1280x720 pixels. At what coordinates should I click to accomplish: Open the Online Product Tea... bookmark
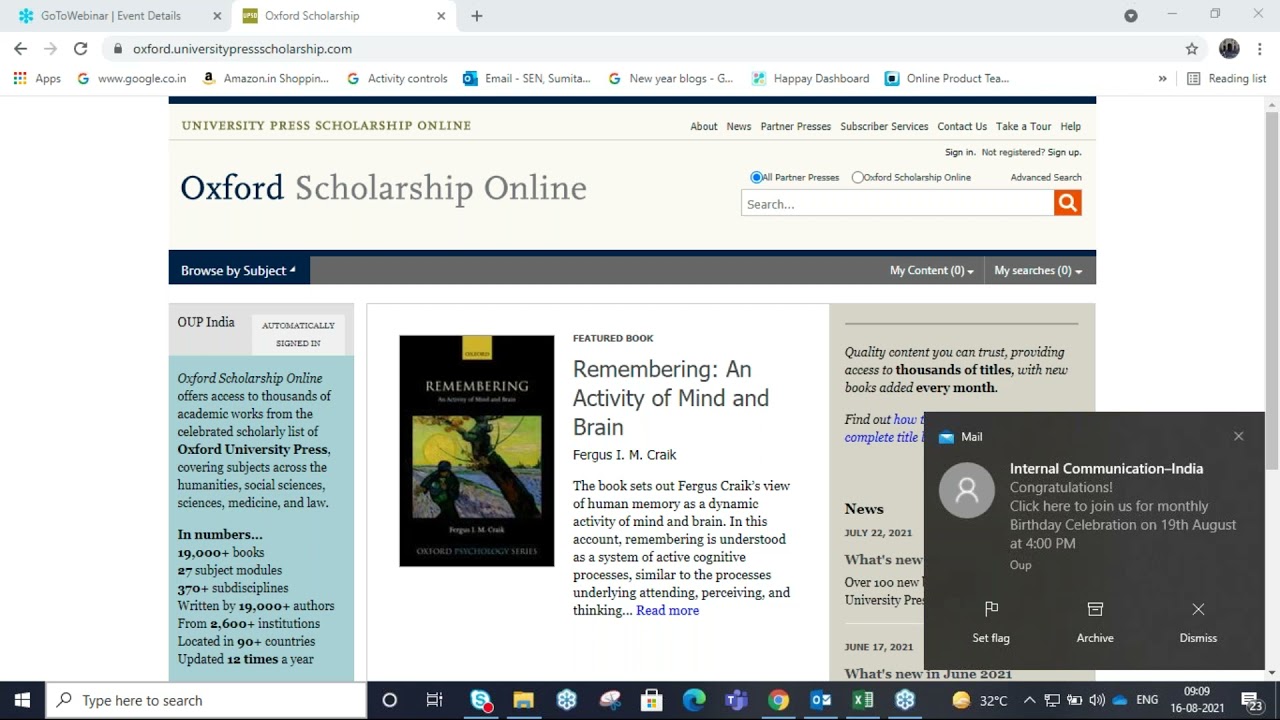click(947, 78)
